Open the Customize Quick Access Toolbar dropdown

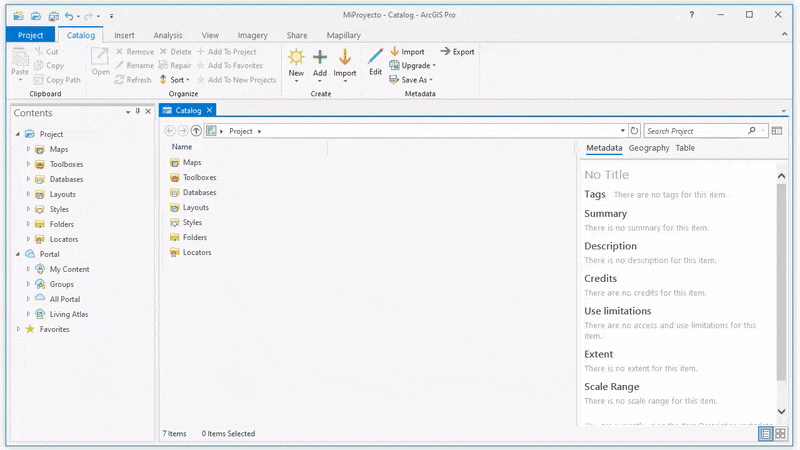tap(112, 16)
